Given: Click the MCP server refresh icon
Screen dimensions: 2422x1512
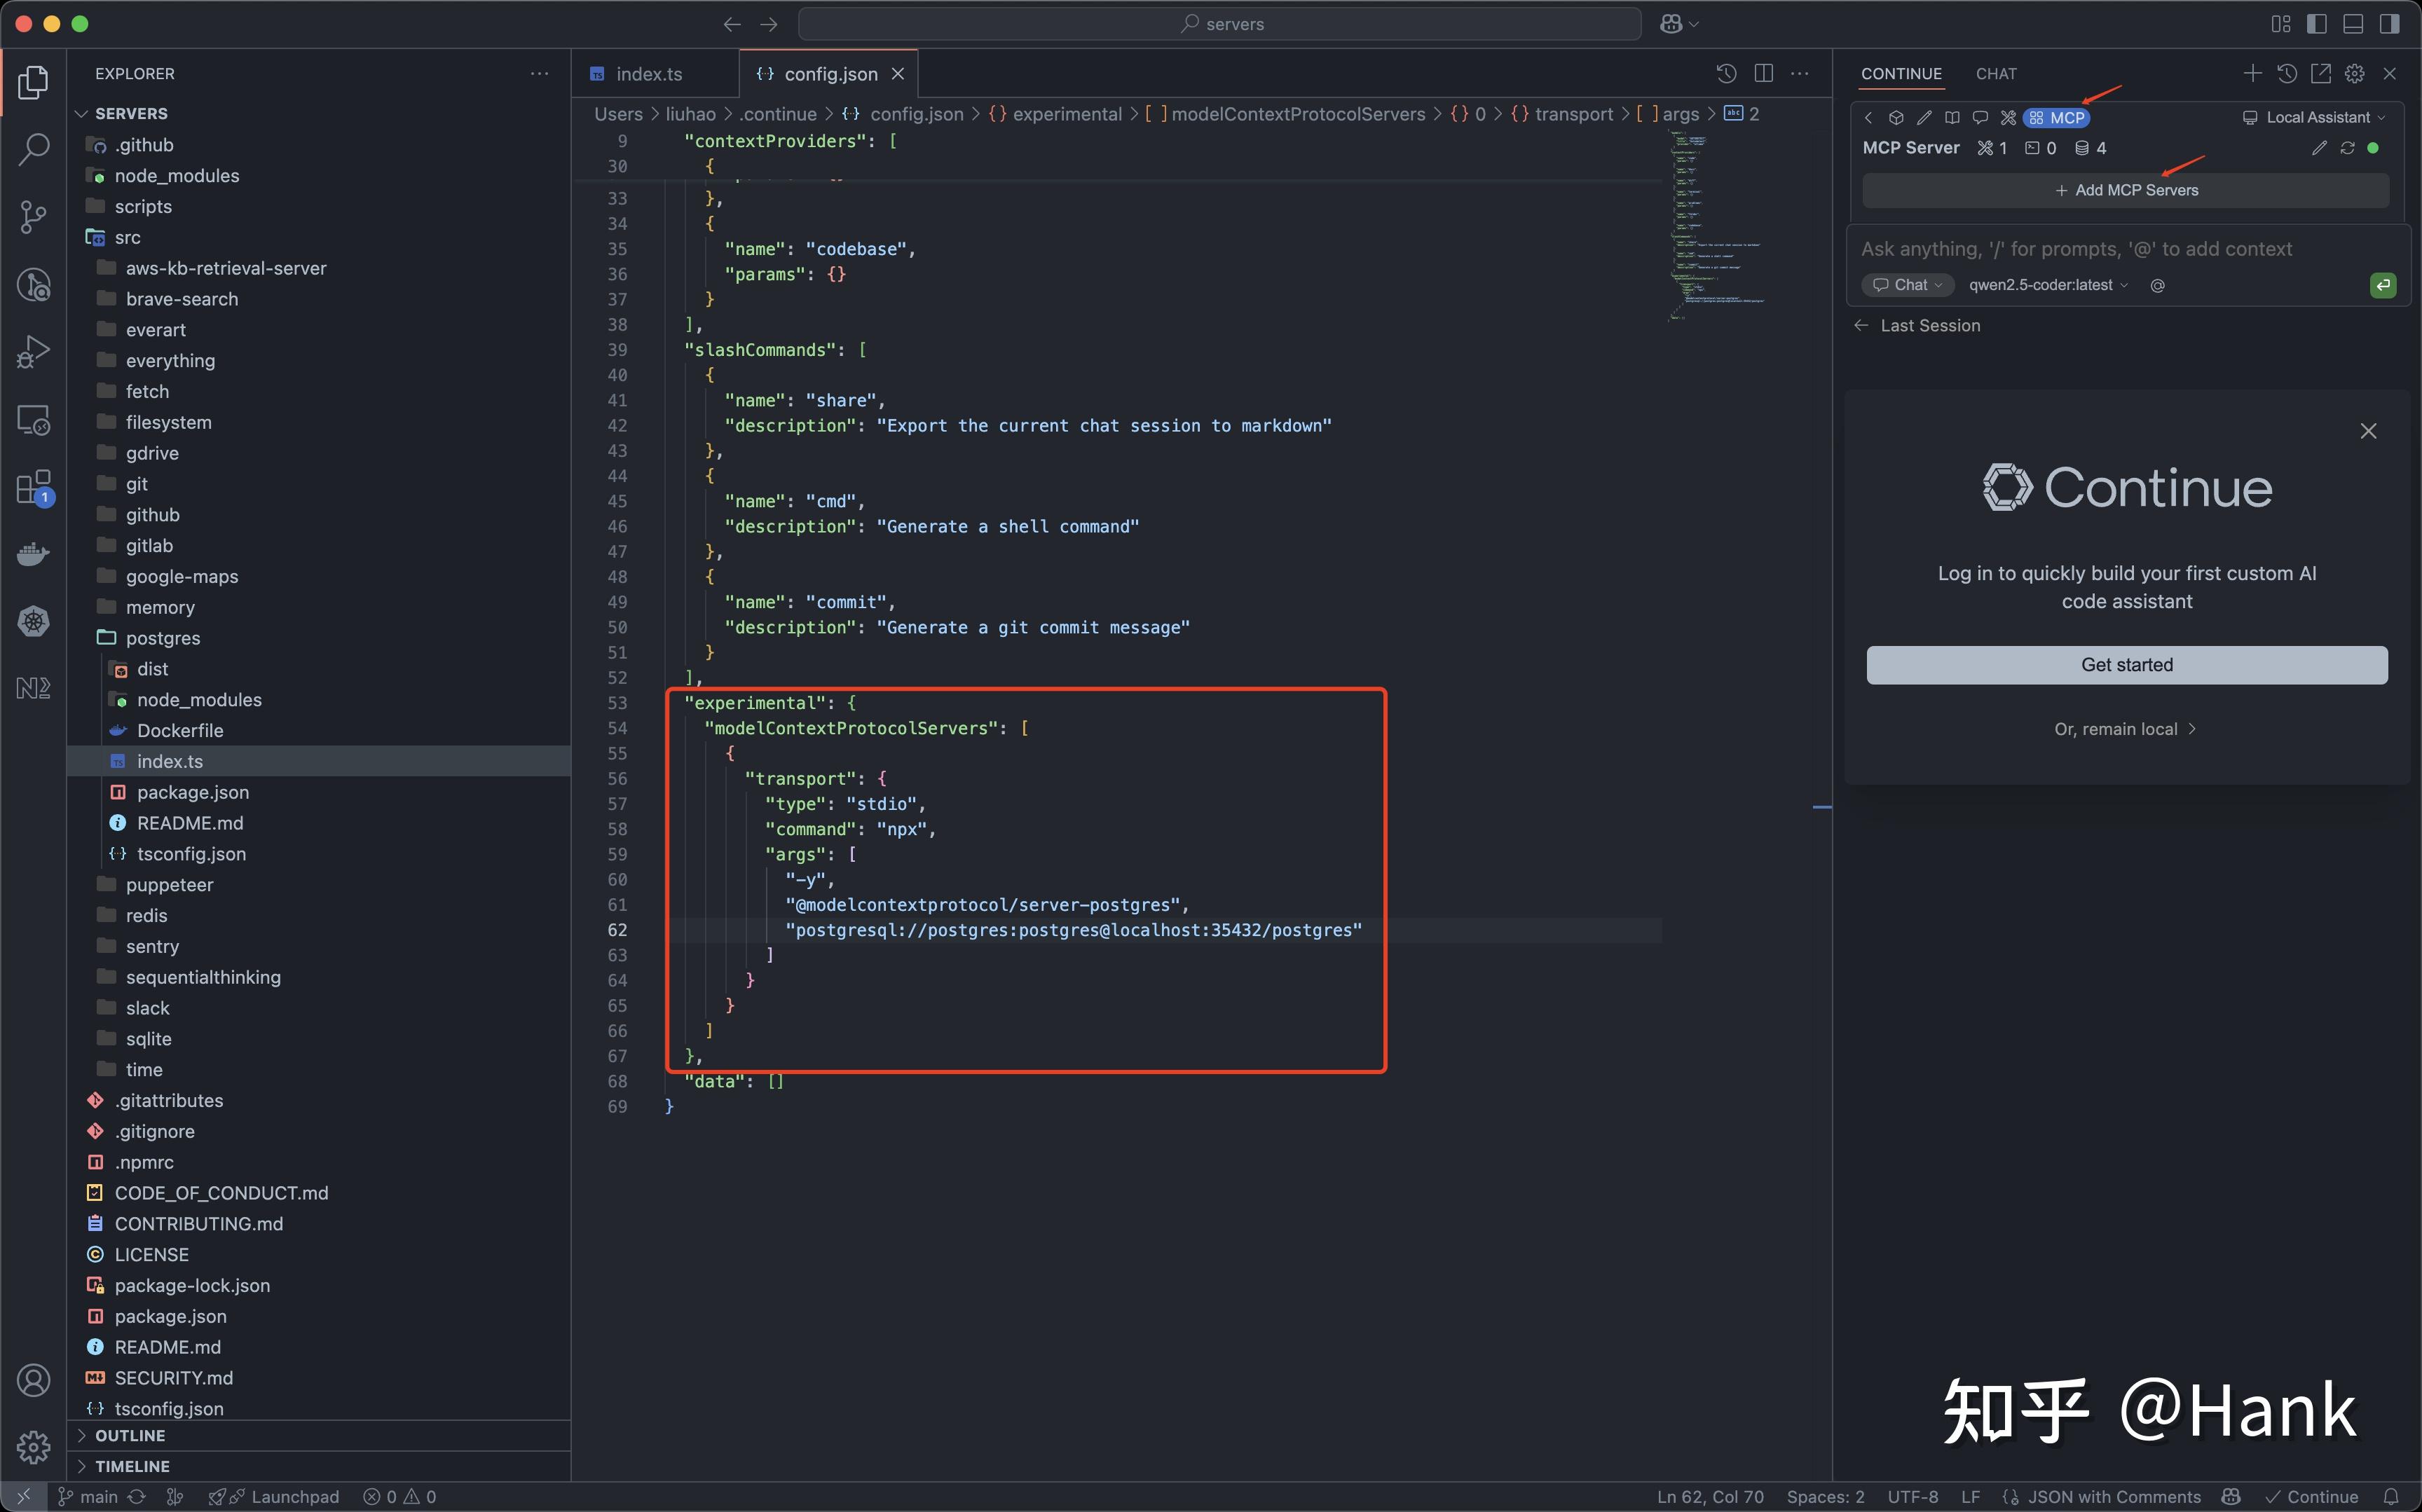Looking at the screenshot, I should pos(2347,148).
